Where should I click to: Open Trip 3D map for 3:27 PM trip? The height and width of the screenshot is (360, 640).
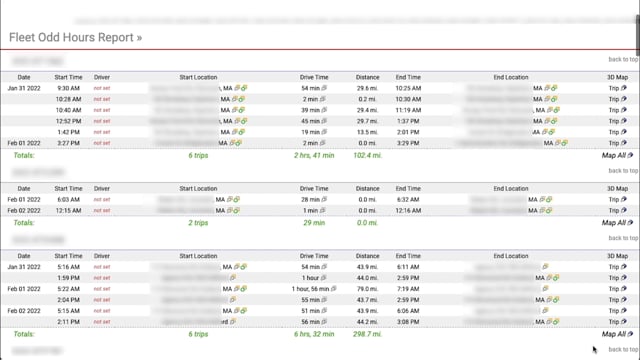[x=617, y=143]
